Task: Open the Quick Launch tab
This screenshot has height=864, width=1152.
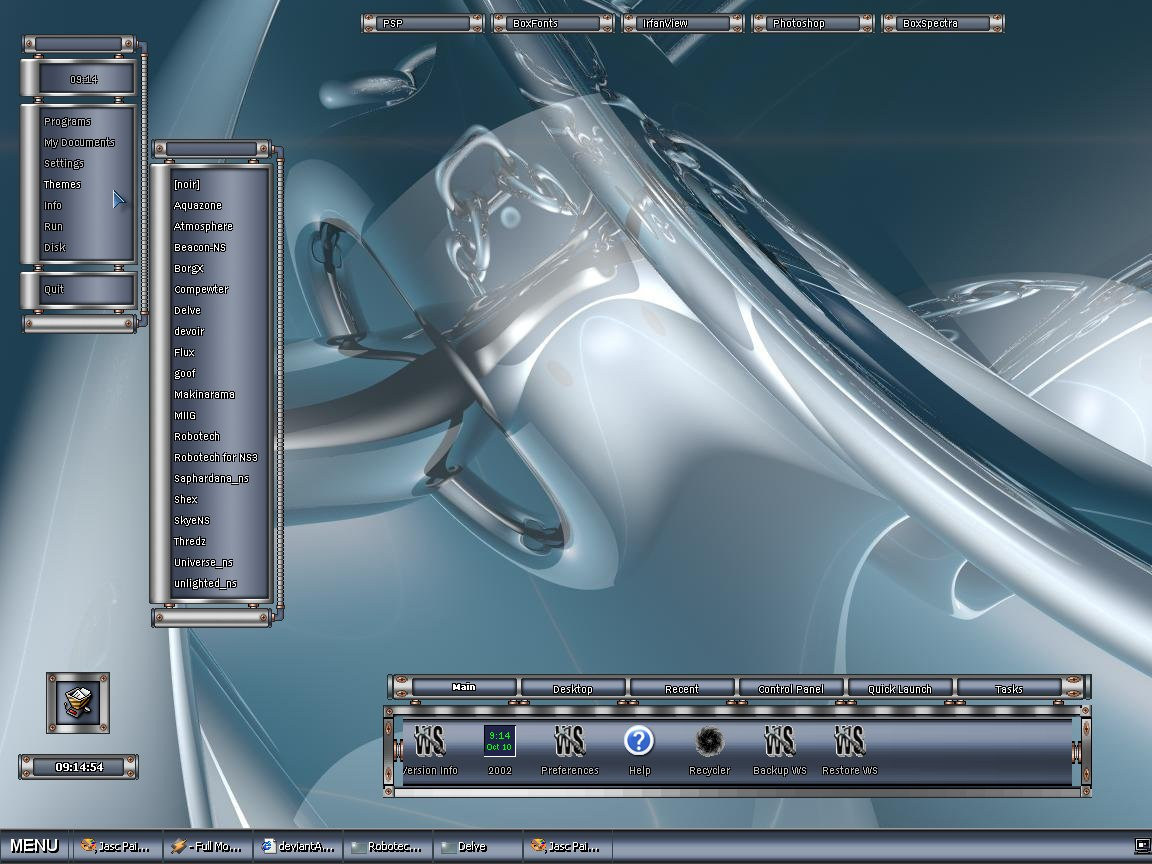Action: (x=900, y=689)
